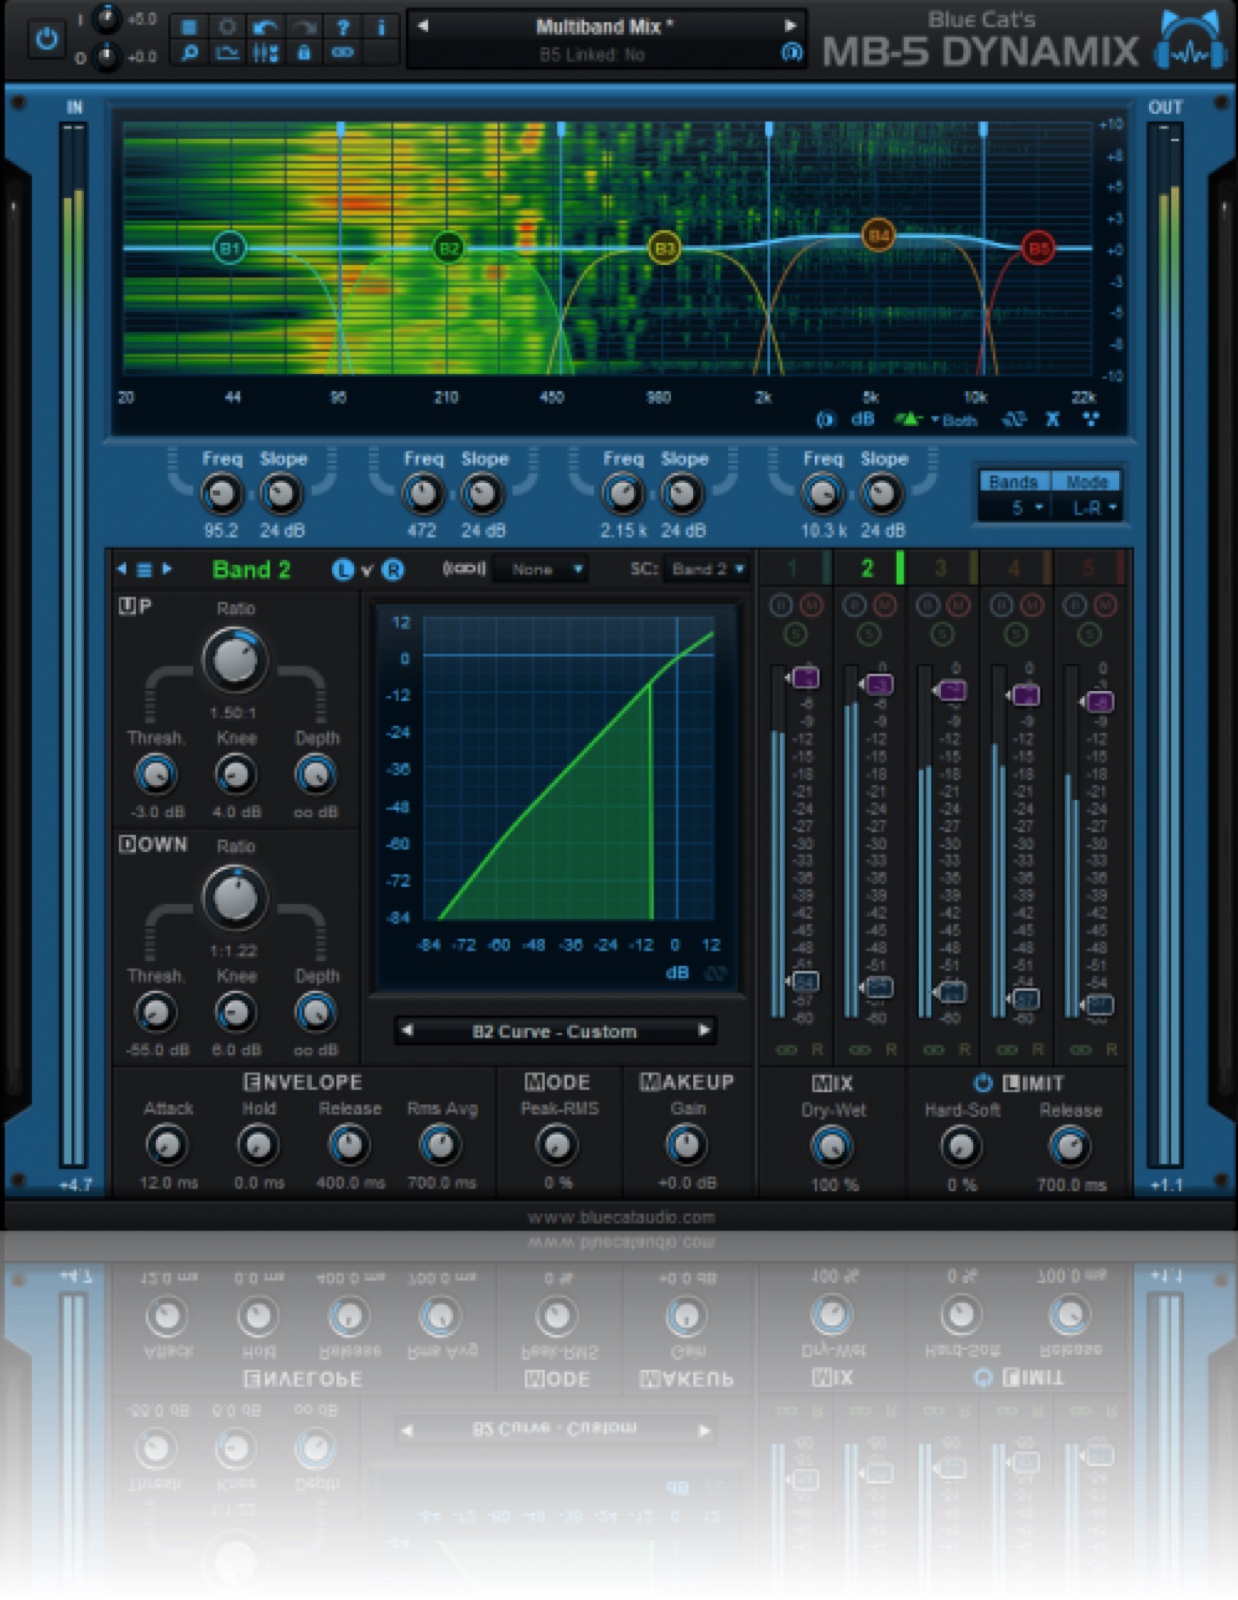Switch to band tab 2
Viewport: 1238px width, 1600px height.
[x=868, y=568]
